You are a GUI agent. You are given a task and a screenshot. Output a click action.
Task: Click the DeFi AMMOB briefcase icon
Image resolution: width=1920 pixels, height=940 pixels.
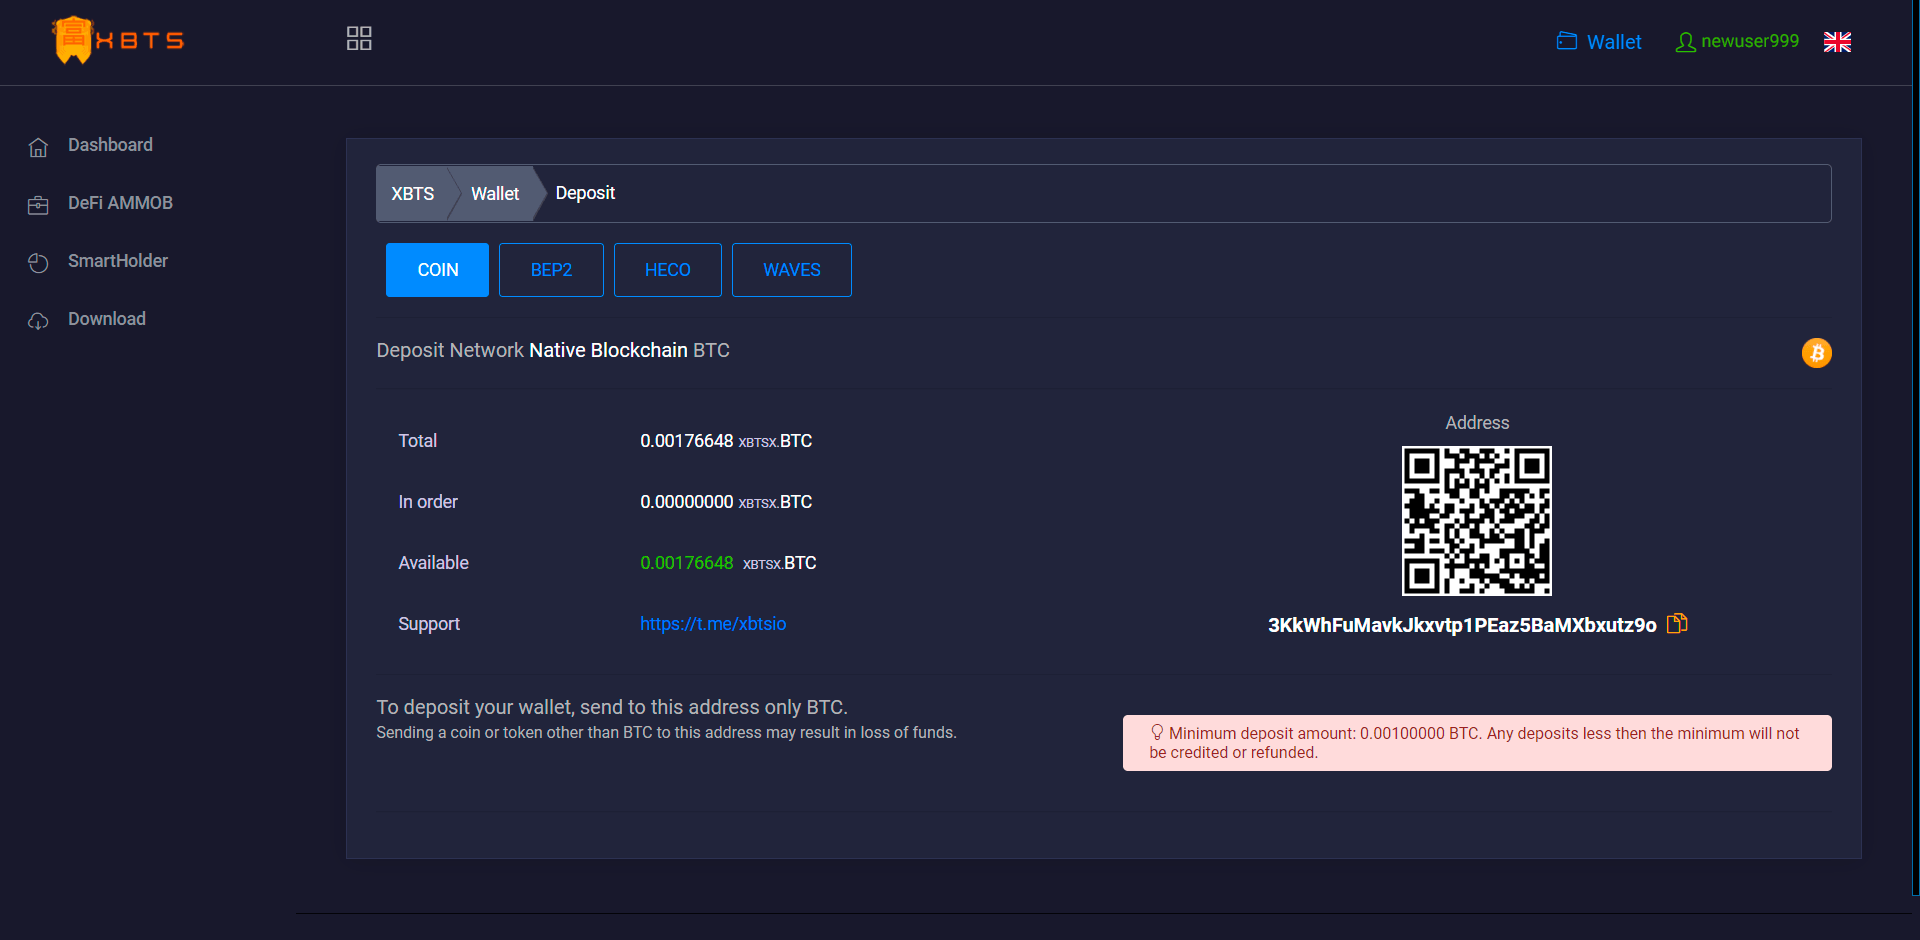pos(38,204)
